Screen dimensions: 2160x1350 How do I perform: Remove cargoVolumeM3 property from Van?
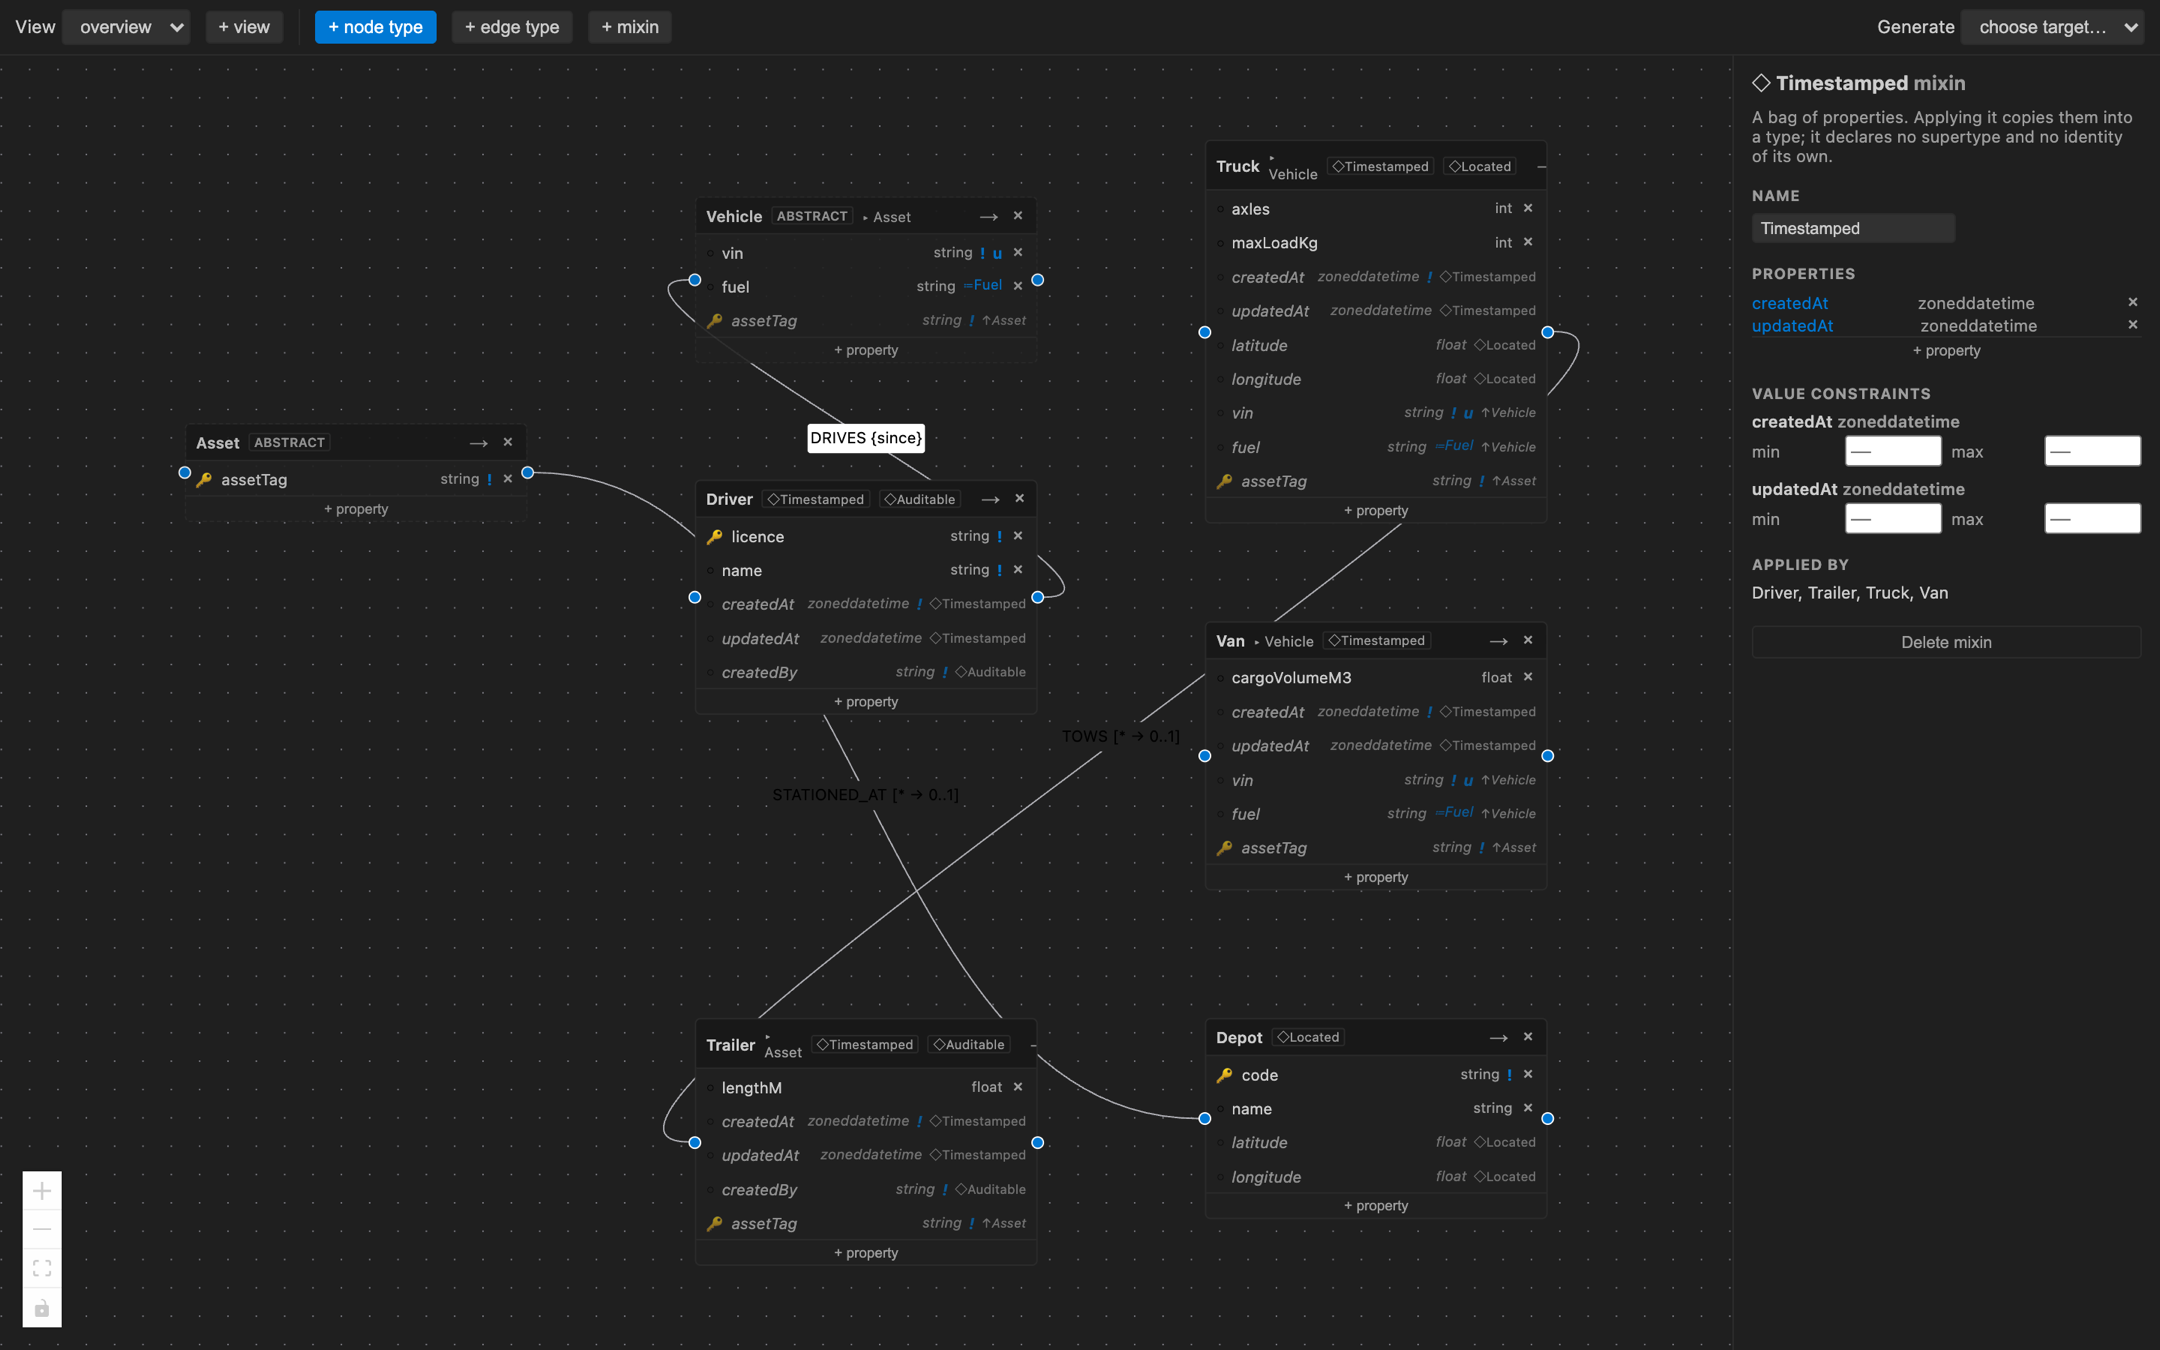coord(1528,677)
